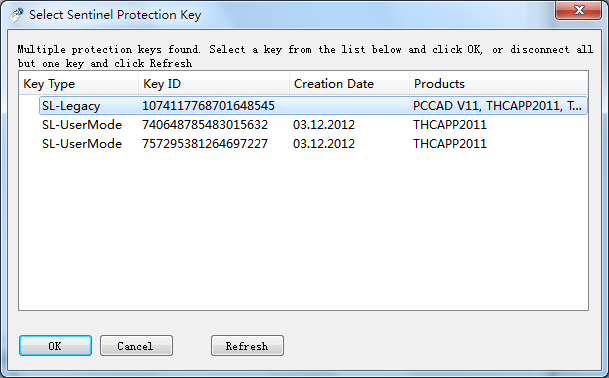Screen dimensions: 609x378
Task: Sort list by Key Type column header
Action: 79,84
